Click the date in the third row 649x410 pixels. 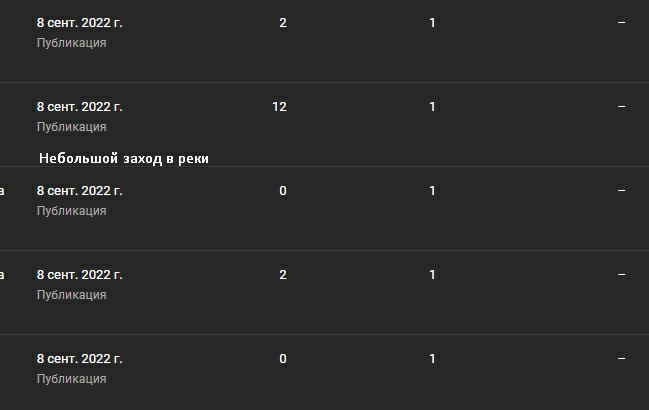point(79,190)
